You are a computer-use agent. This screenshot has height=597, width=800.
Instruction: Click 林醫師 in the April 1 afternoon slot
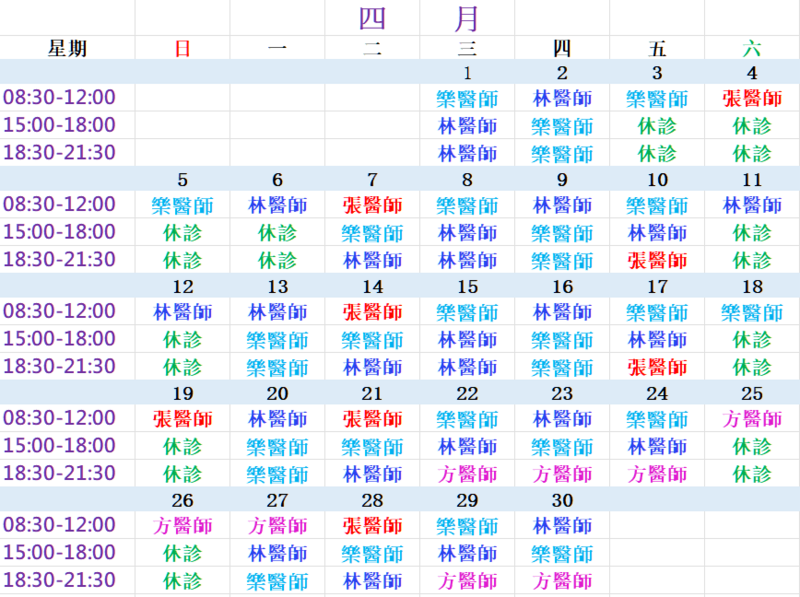[x=467, y=126]
